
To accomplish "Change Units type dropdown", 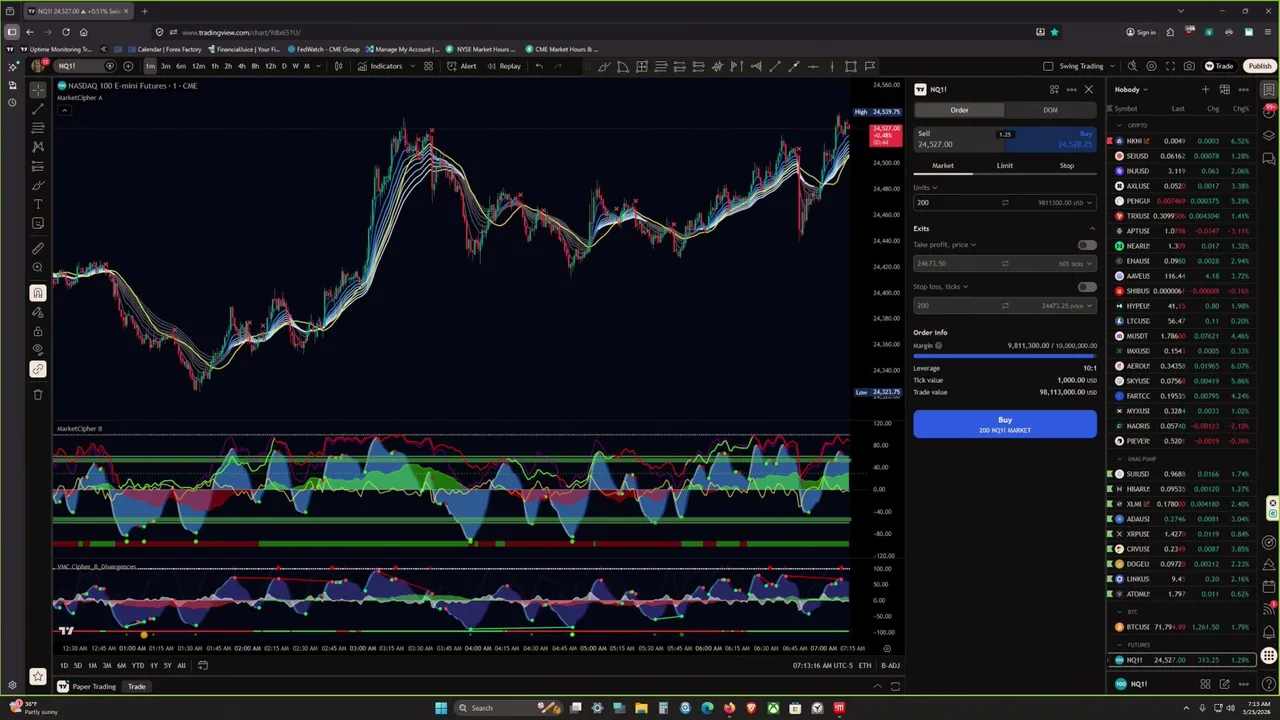I will pyautogui.click(x=925, y=187).
